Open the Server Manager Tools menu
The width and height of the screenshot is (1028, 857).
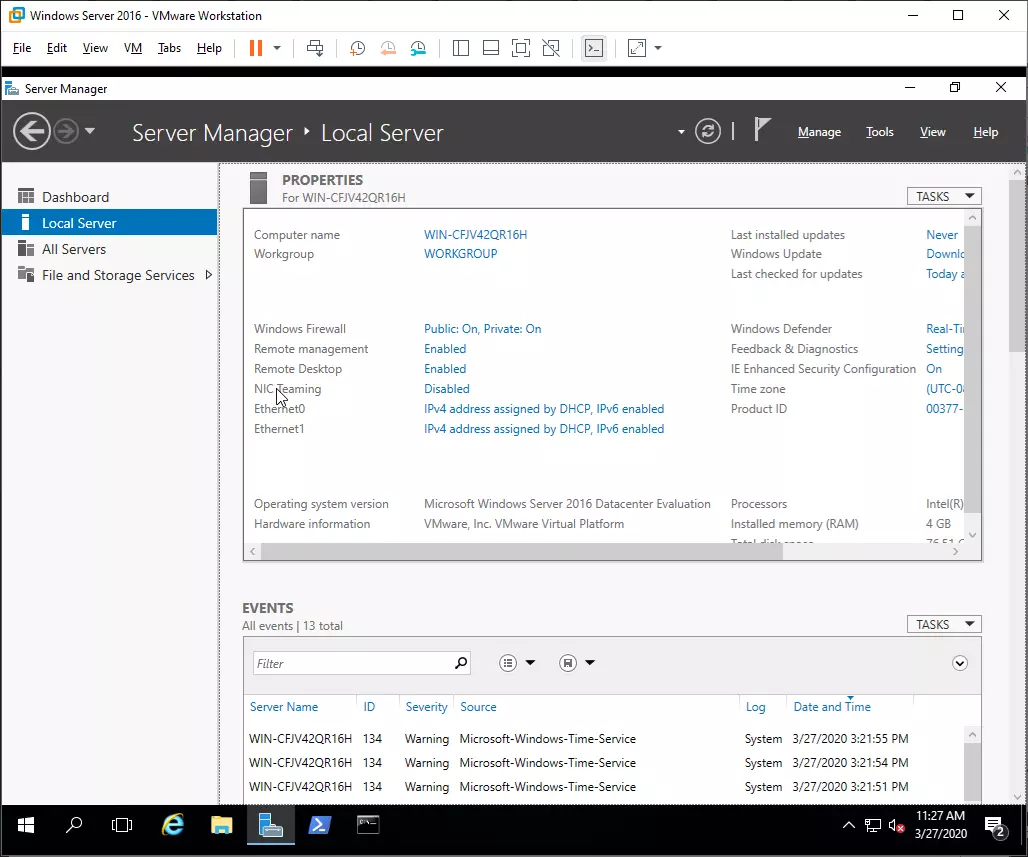pos(880,132)
